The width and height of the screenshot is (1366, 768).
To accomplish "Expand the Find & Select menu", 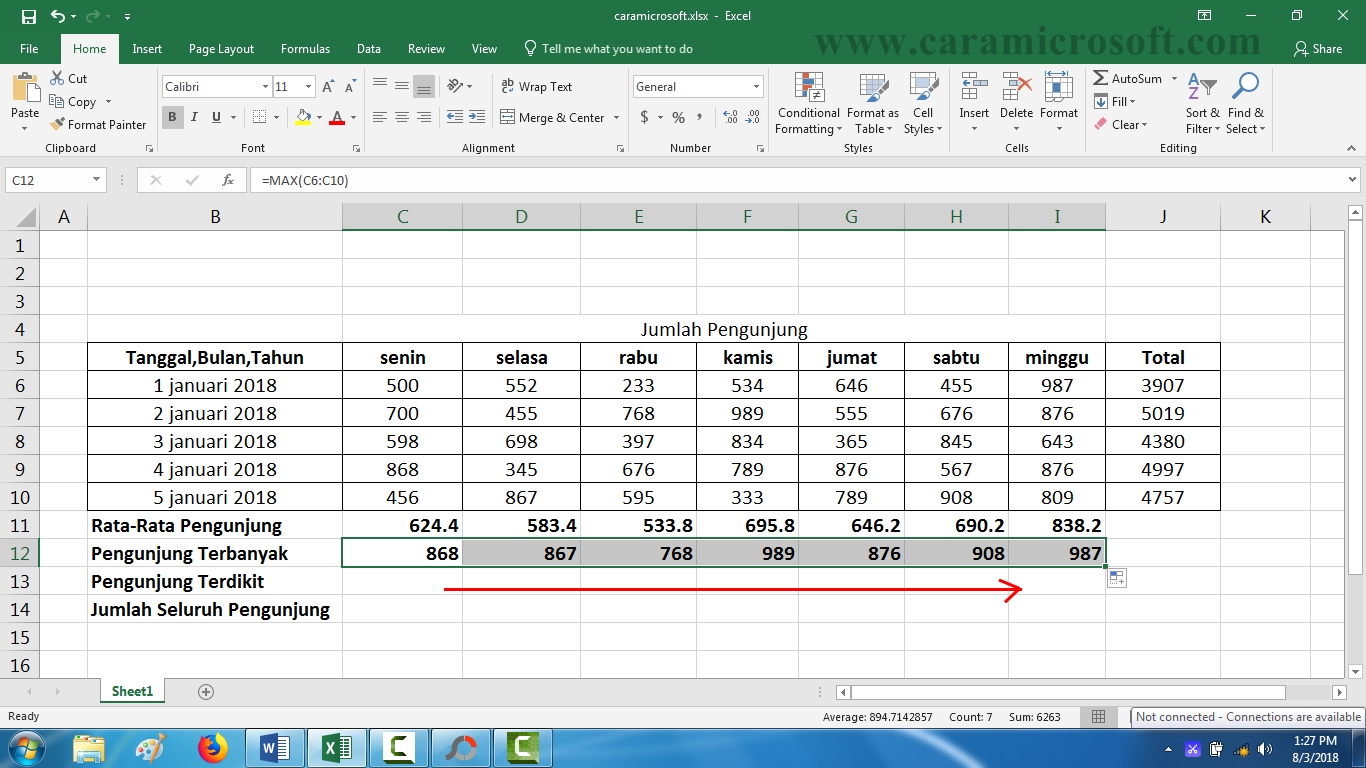I will pos(1245,102).
